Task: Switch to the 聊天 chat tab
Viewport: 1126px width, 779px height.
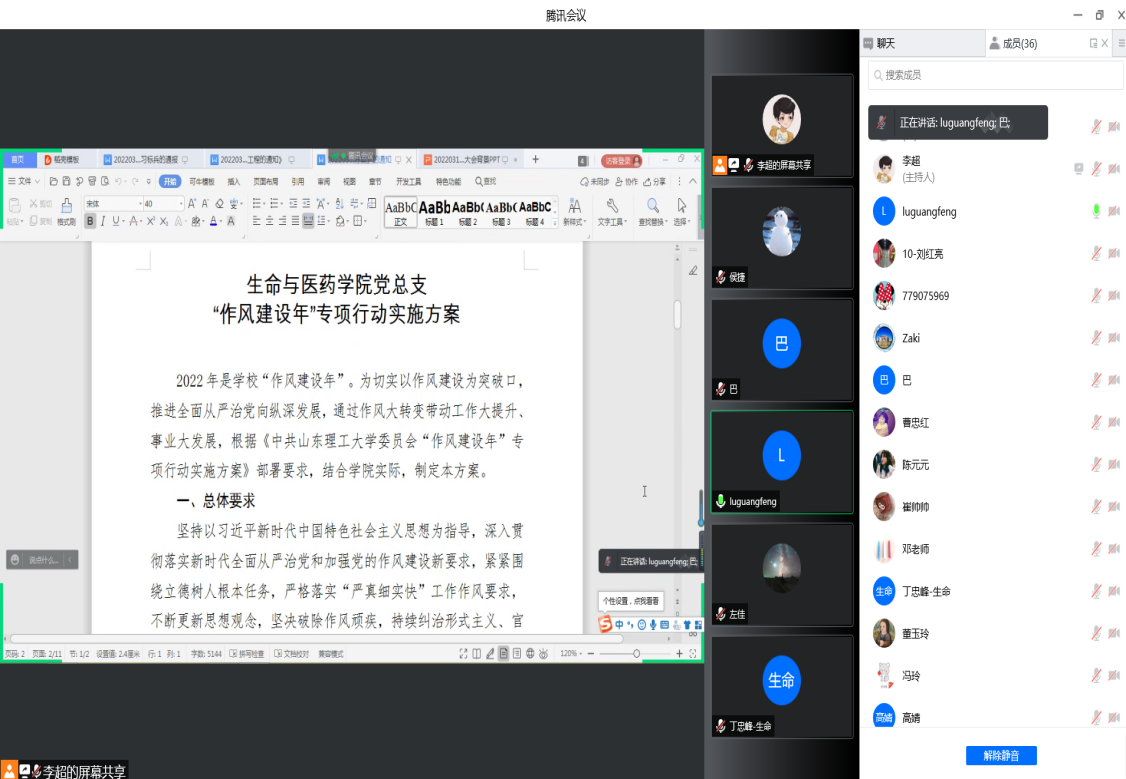Action: 885,44
